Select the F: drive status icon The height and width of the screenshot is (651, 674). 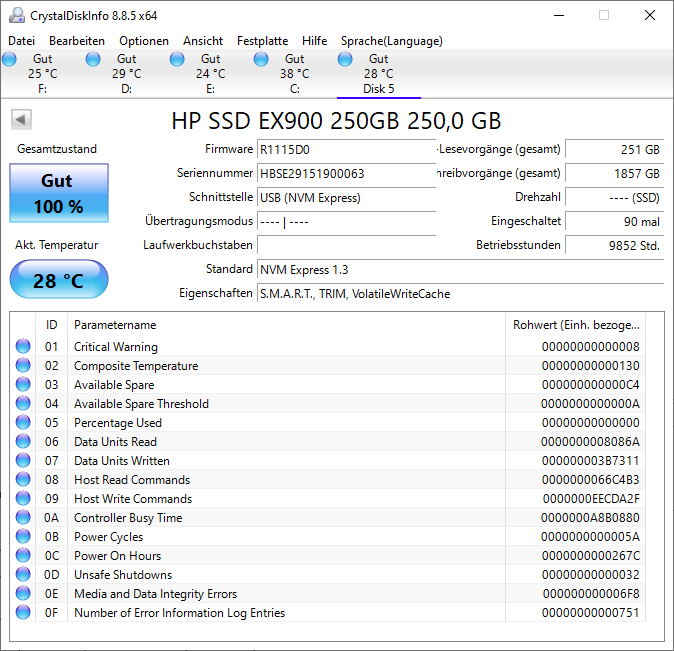pyautogui.click(x=9, y=59)
